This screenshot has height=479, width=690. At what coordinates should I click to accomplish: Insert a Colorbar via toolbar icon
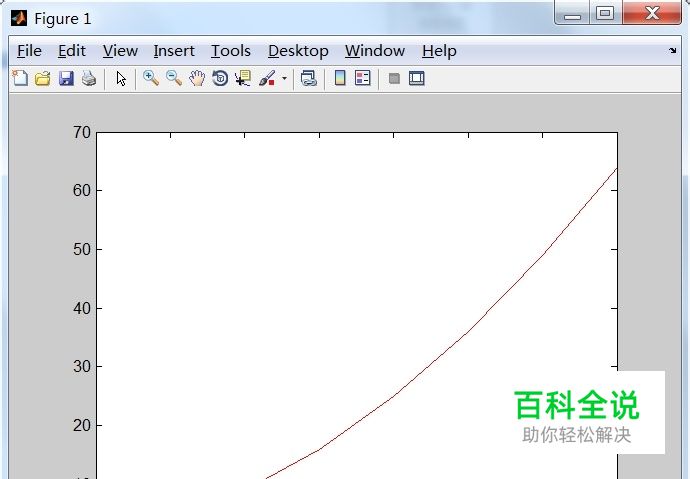point(340,78)
